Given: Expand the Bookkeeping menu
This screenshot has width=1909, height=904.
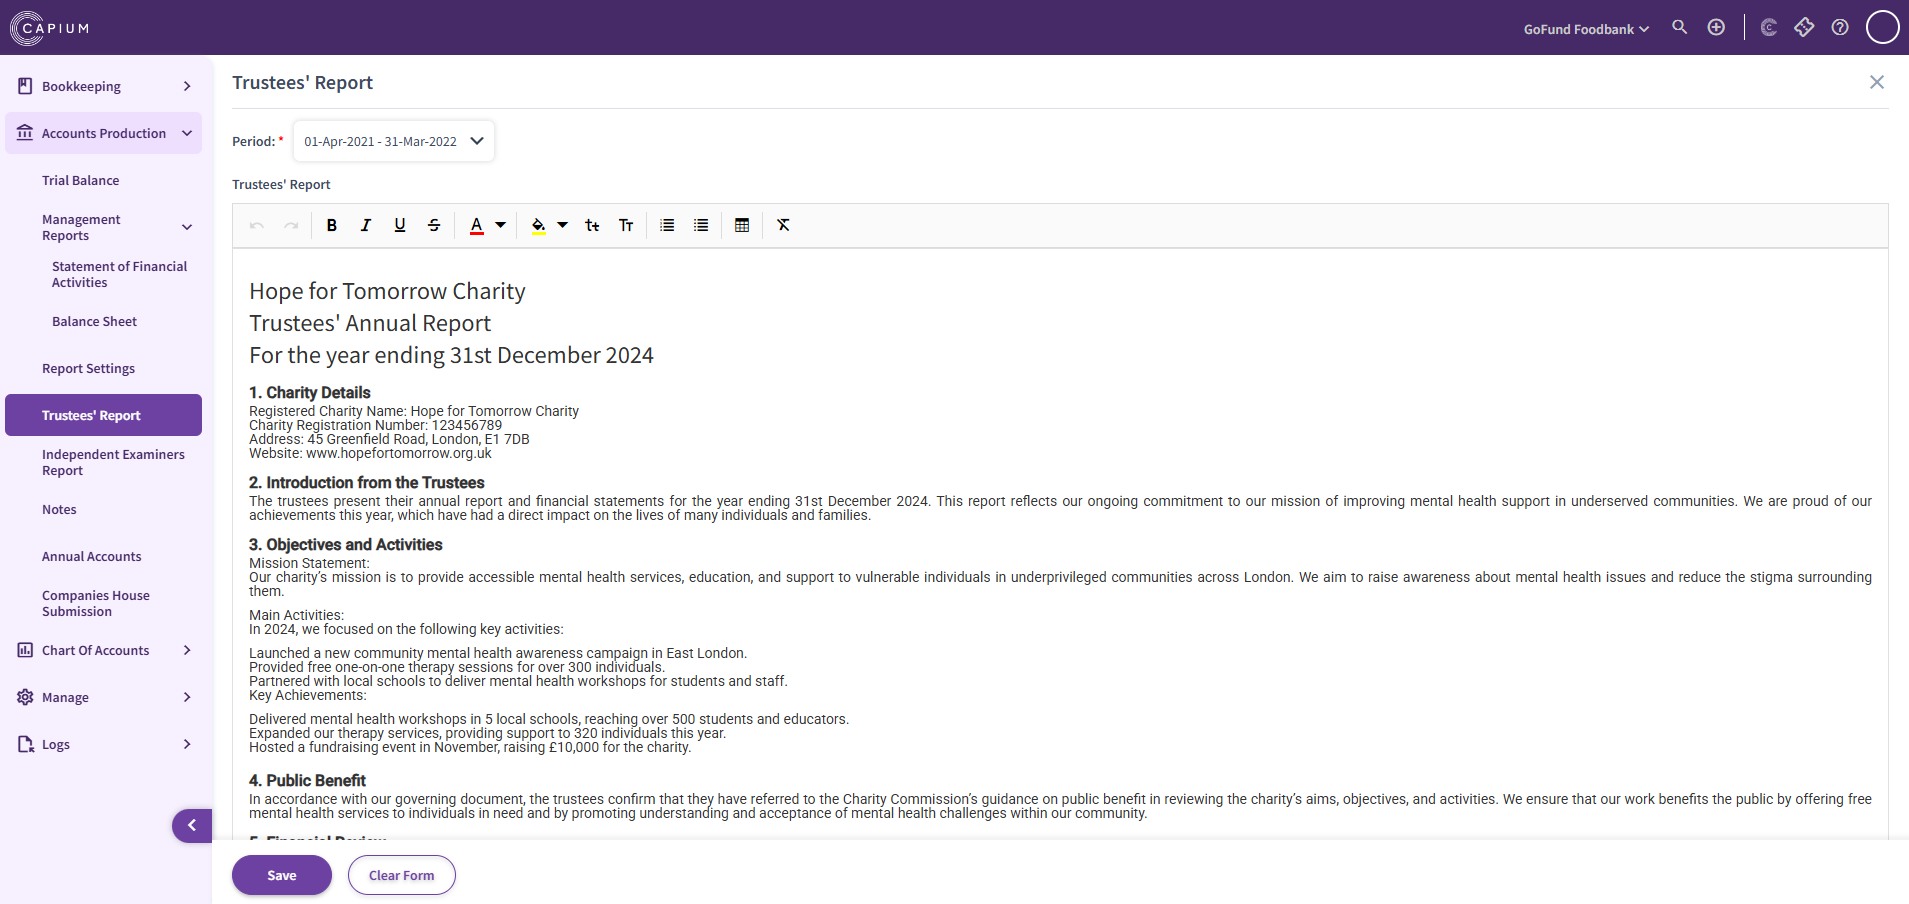Looking at the screenshot, I should 104,86.
